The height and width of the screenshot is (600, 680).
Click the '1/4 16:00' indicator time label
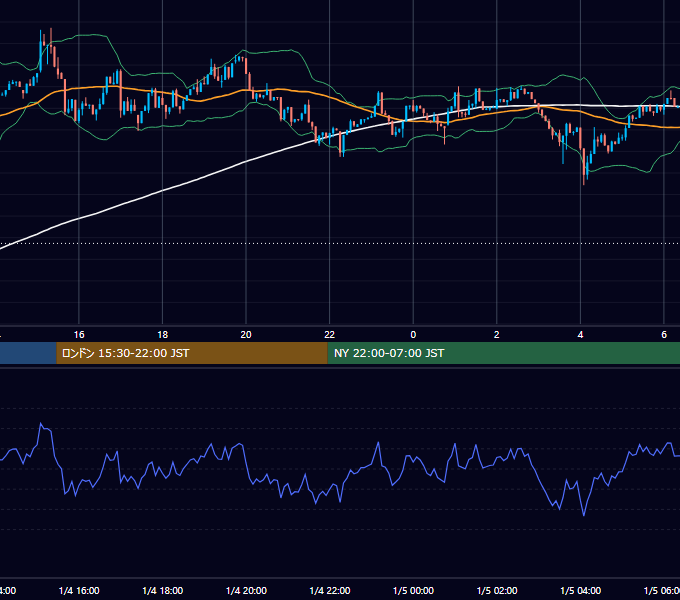79,591
